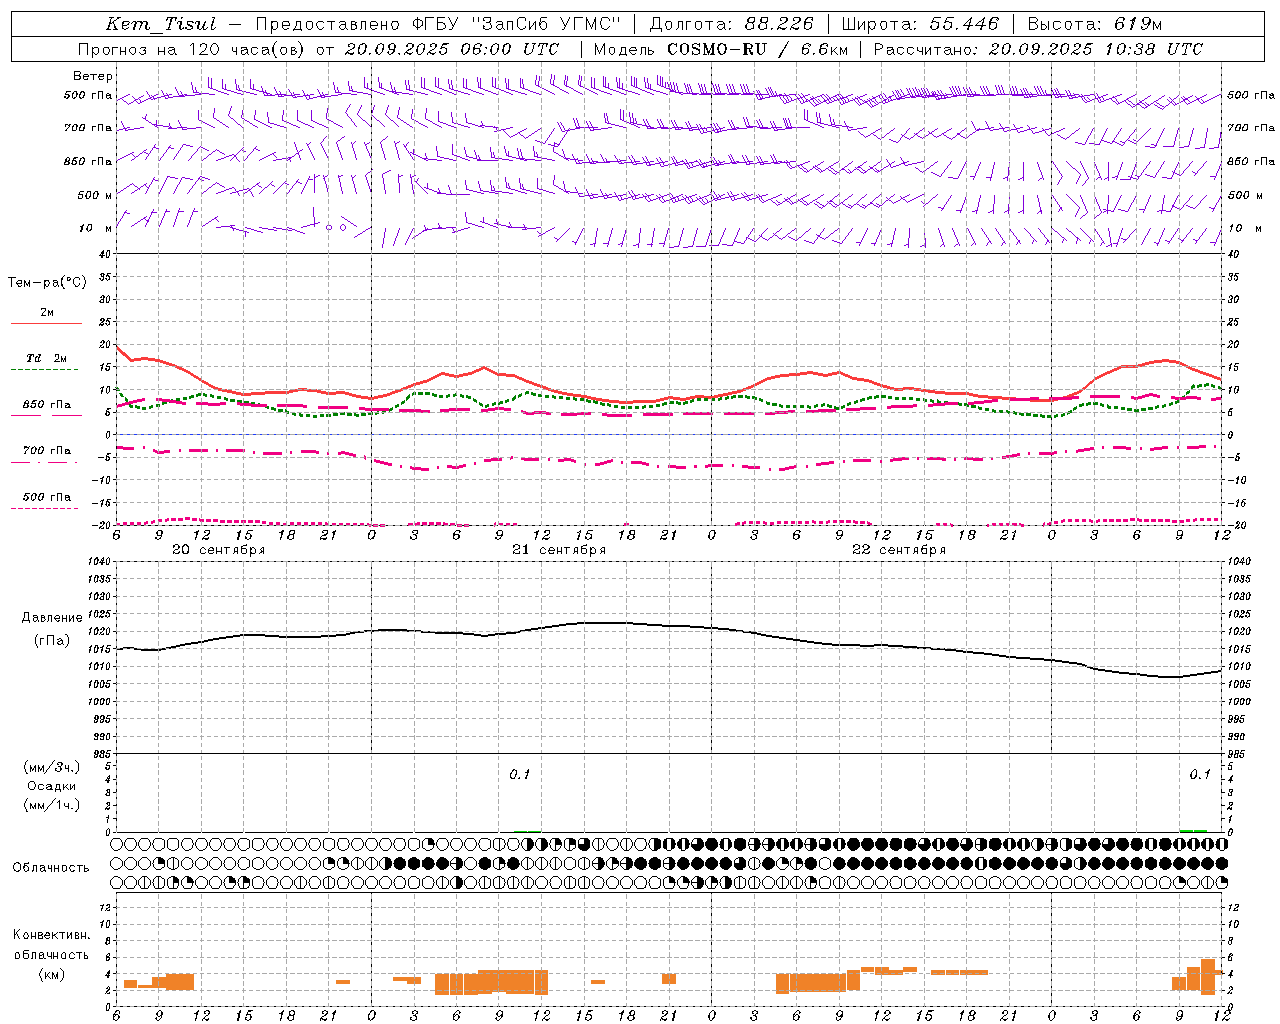
Task: Click the (мм/3ч.) precipitation unit label
Action: (x=52, y=767)
